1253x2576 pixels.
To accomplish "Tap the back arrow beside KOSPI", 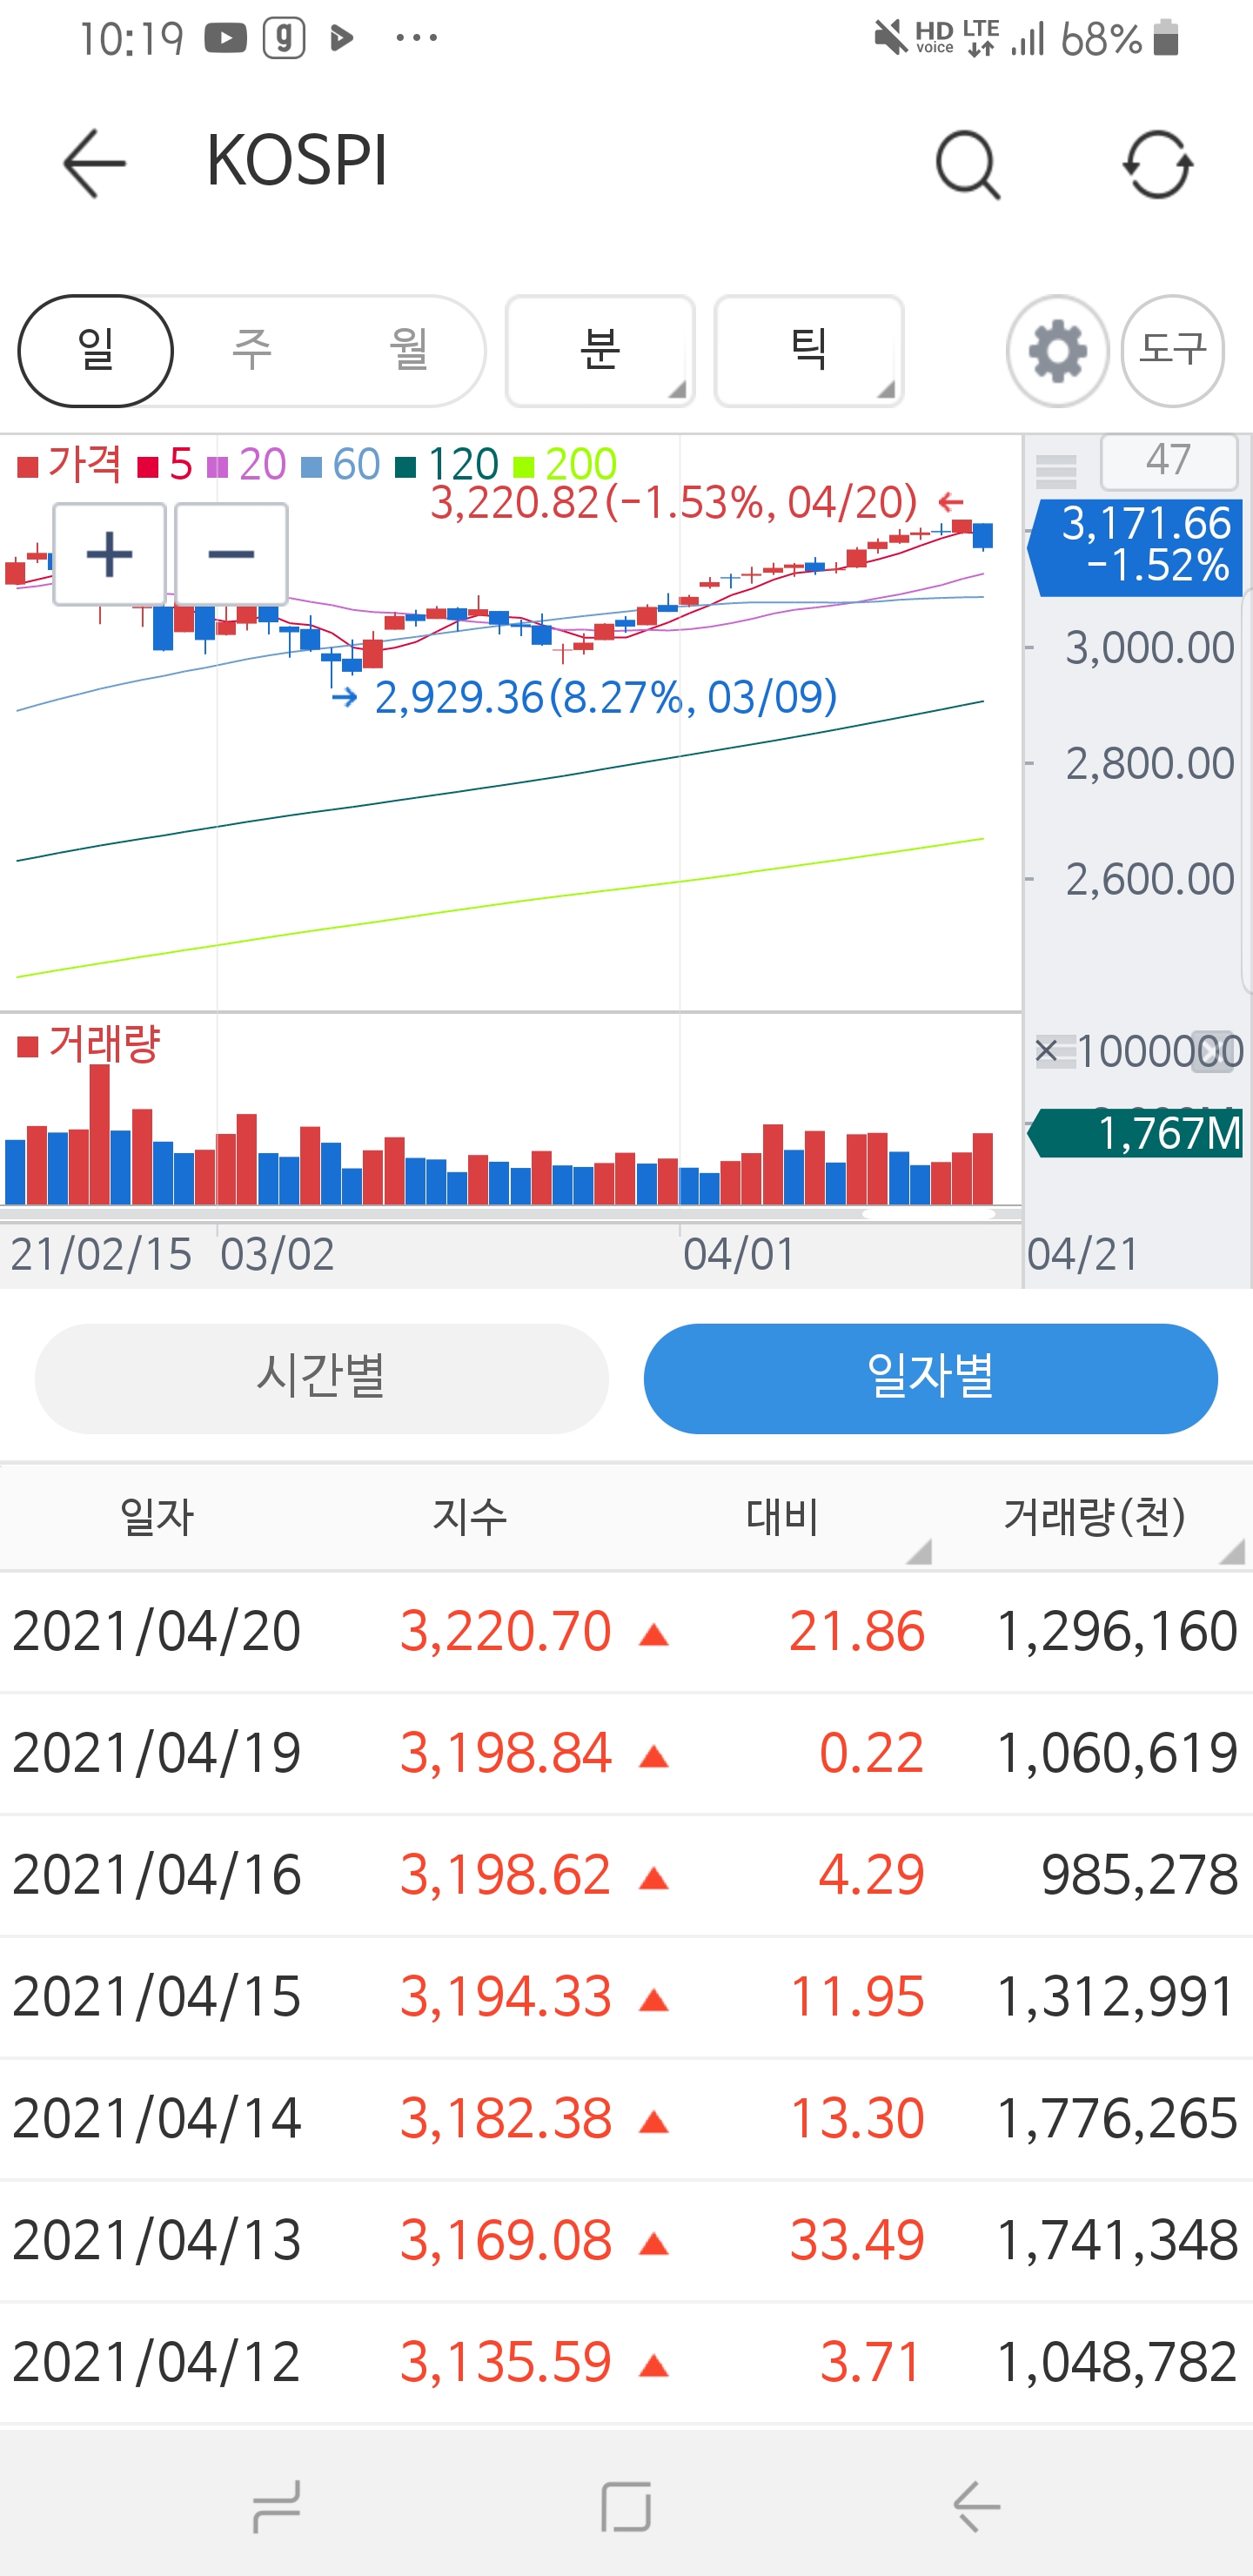I will [94, 163].
